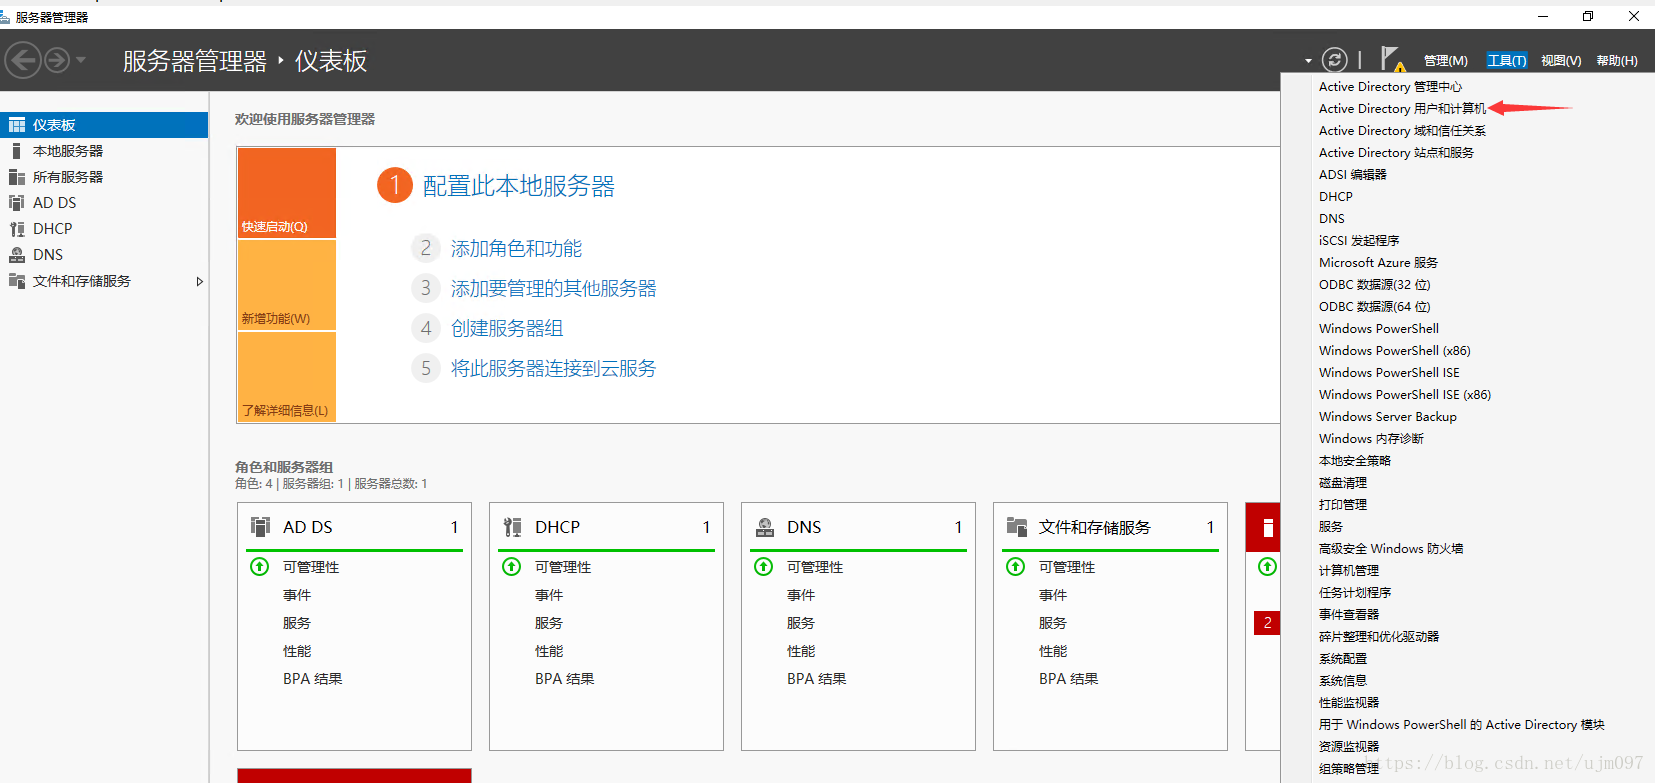Open 事件 under the AD DS tile
The image size is (1655, 783).
pos(297,595)
